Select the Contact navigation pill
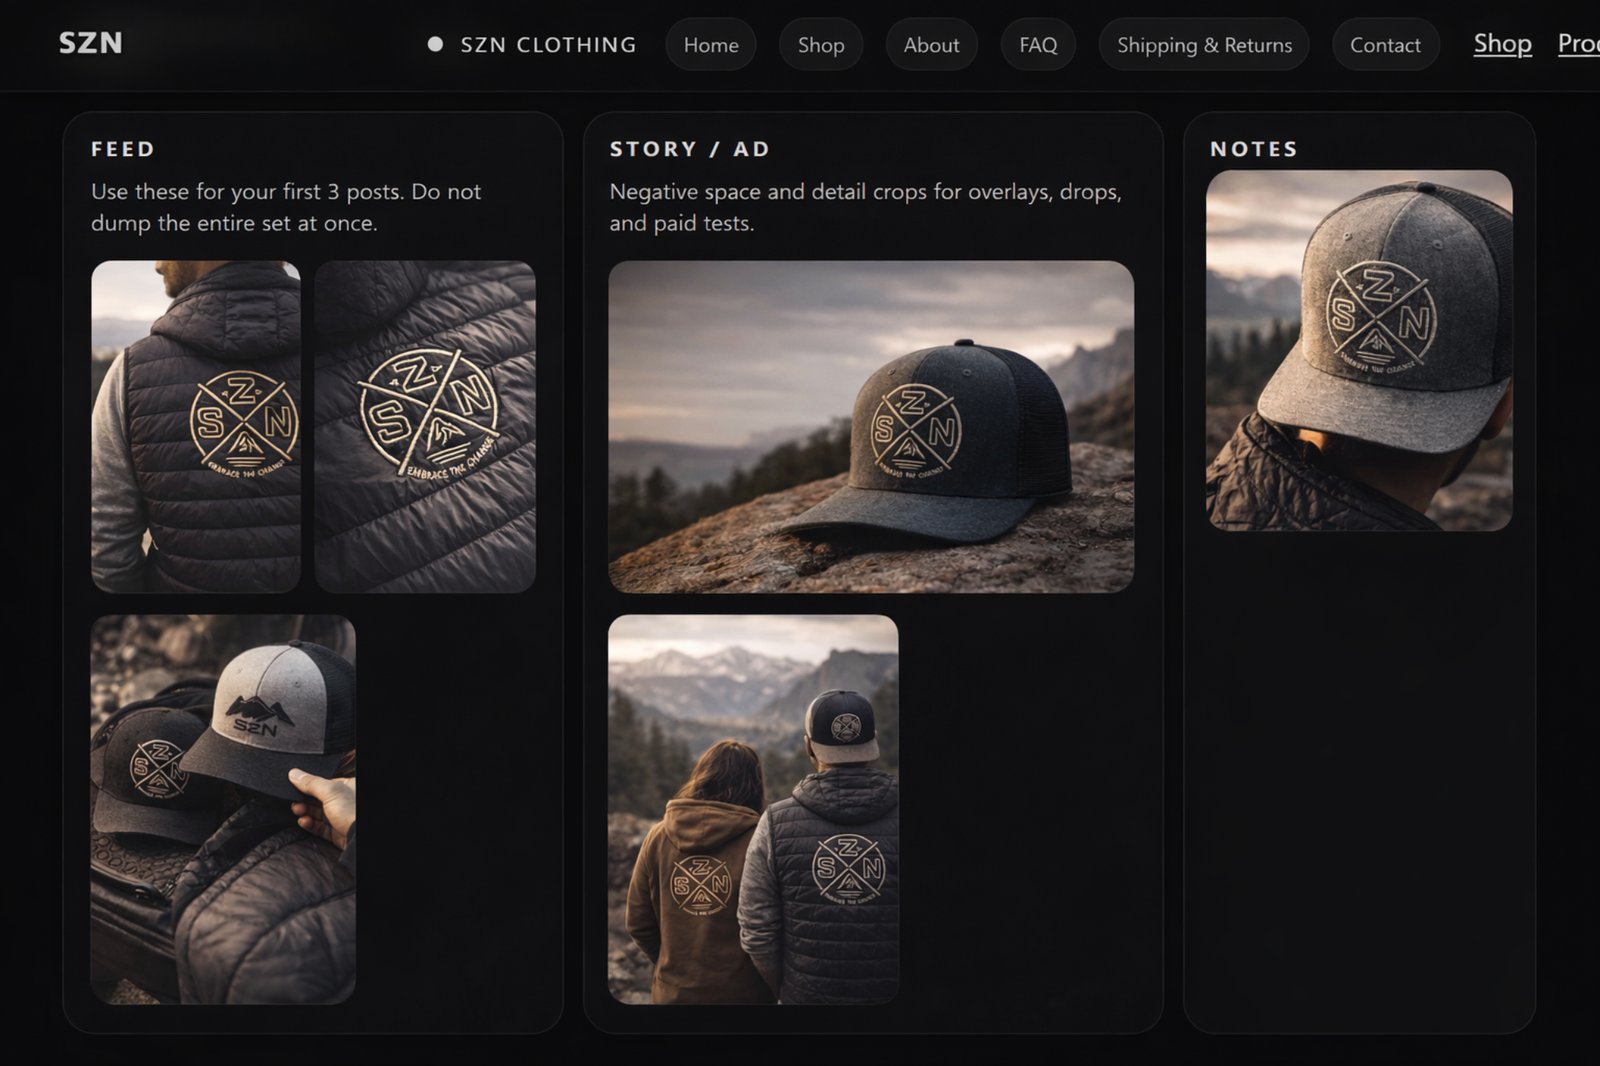Screen dimensions: 1600x1066 coord(1385,45)
